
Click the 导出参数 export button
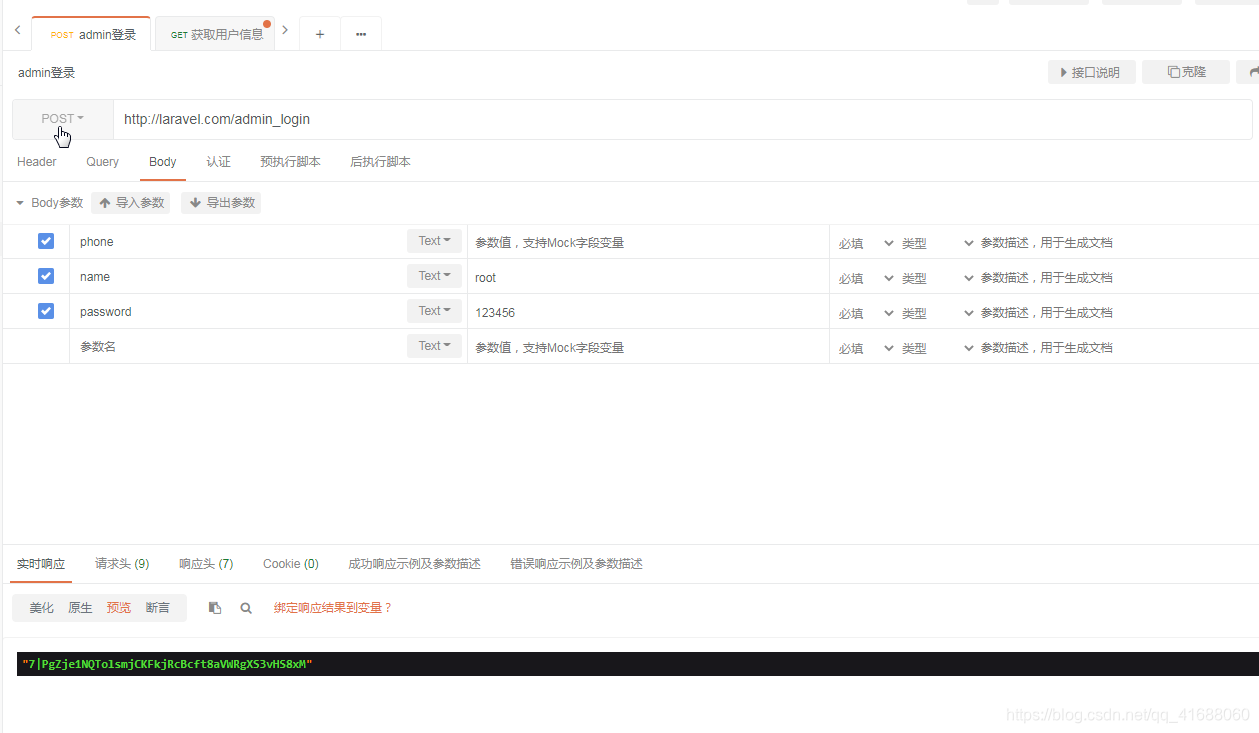coord(221,203)
